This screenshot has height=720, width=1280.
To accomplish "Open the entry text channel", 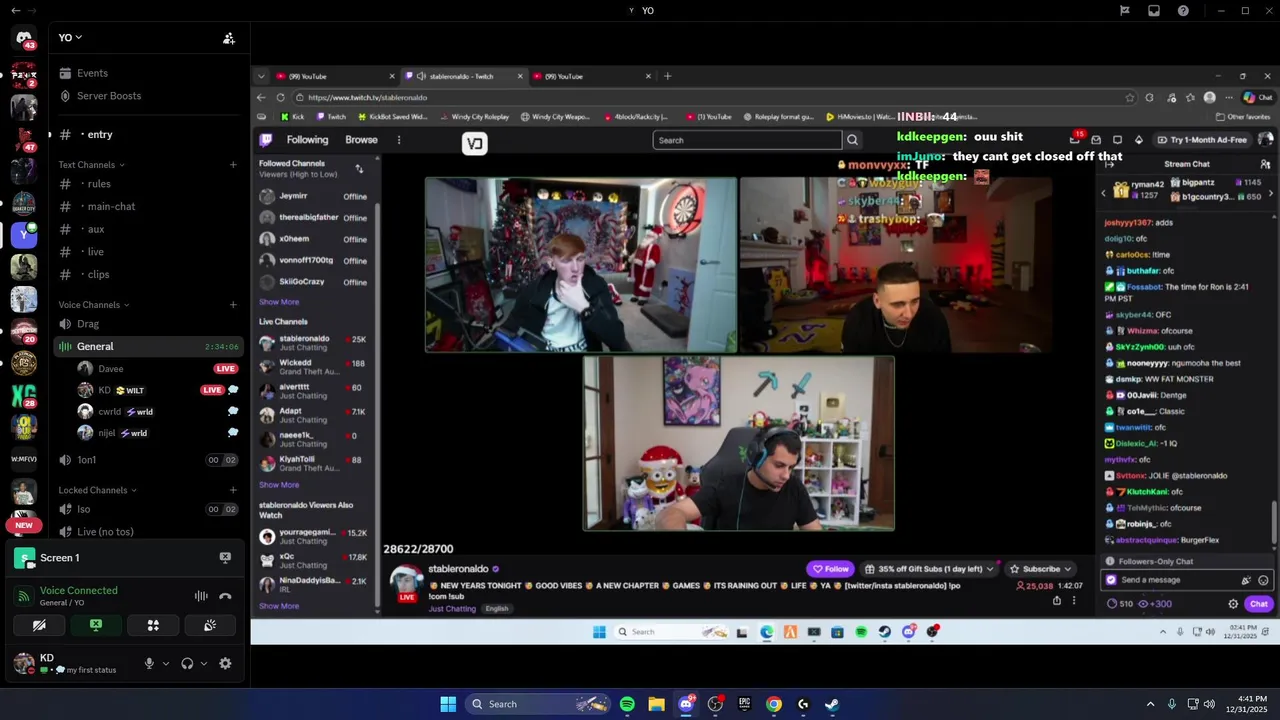I will click(148, 134).
